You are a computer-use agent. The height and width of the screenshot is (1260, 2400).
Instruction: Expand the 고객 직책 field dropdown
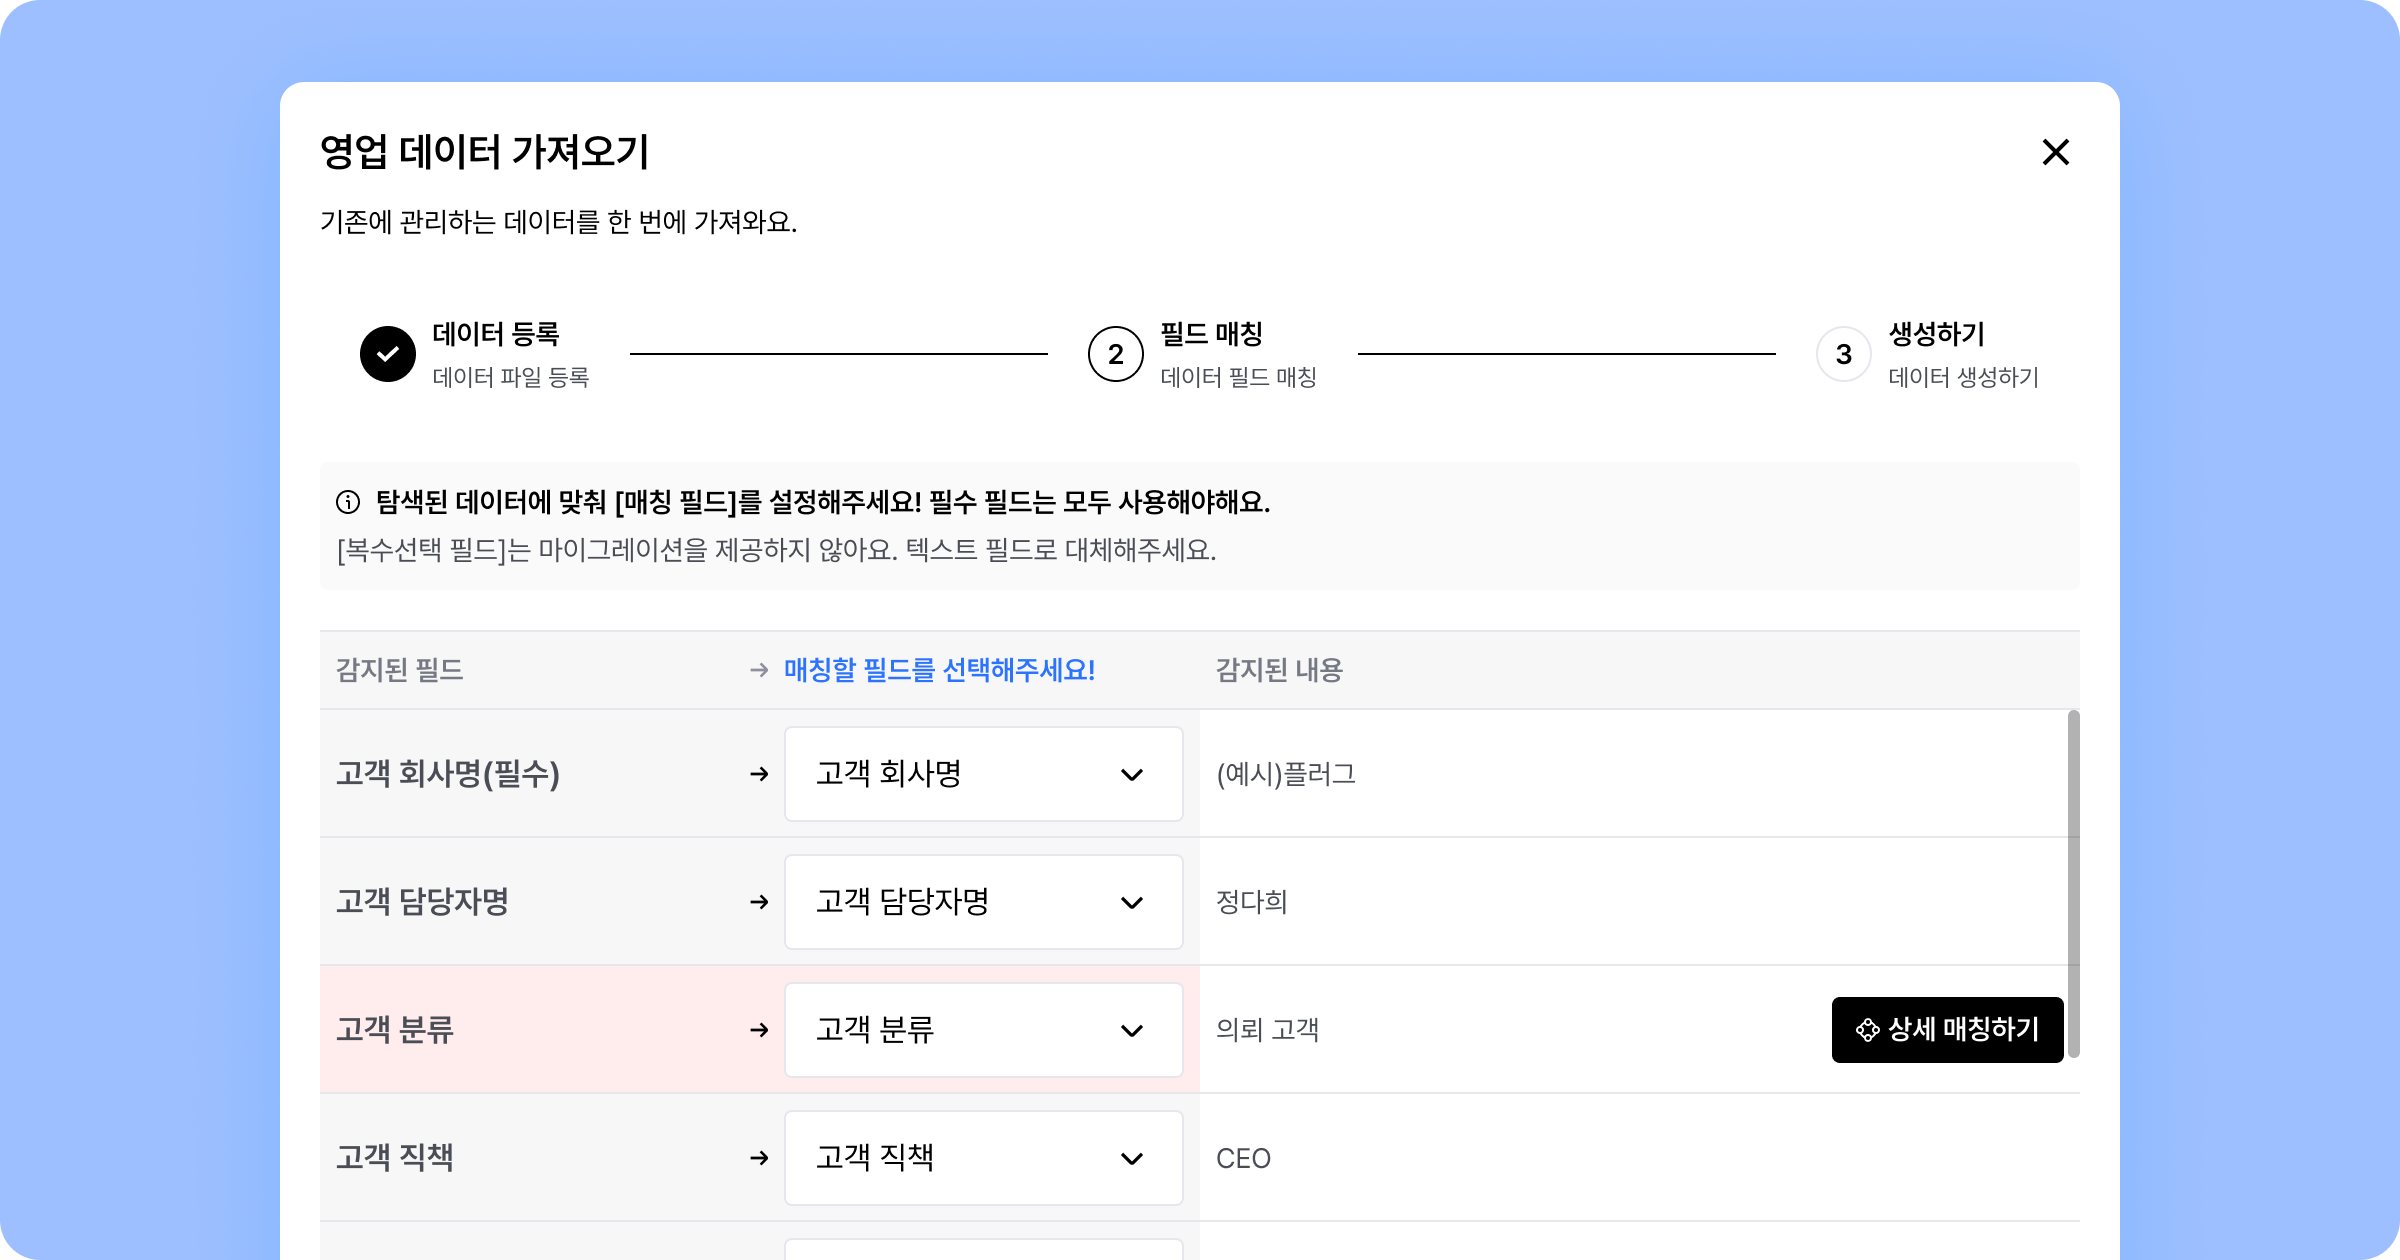[983, 1158]
